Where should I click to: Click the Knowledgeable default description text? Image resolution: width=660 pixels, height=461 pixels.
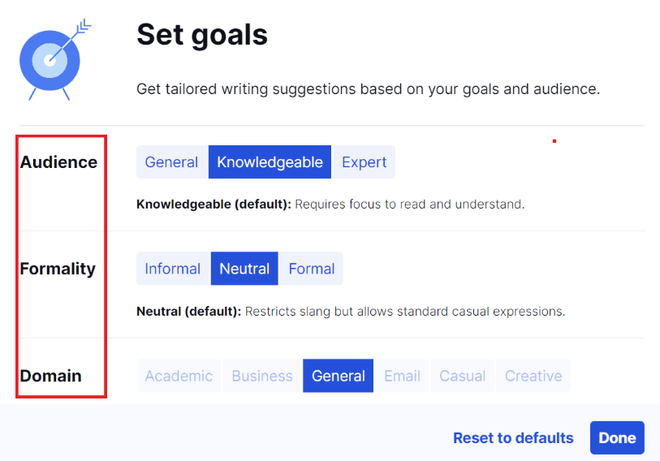pyautogui.click(x=330, y=204)
